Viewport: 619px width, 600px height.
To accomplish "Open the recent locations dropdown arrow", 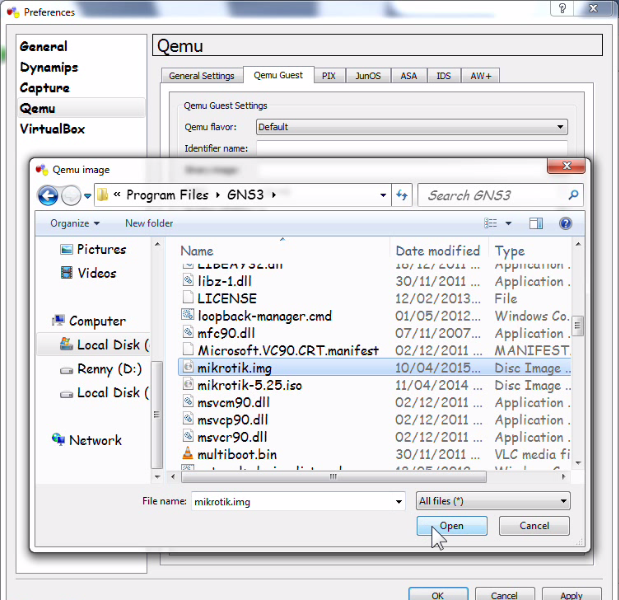I will (87, 195).
